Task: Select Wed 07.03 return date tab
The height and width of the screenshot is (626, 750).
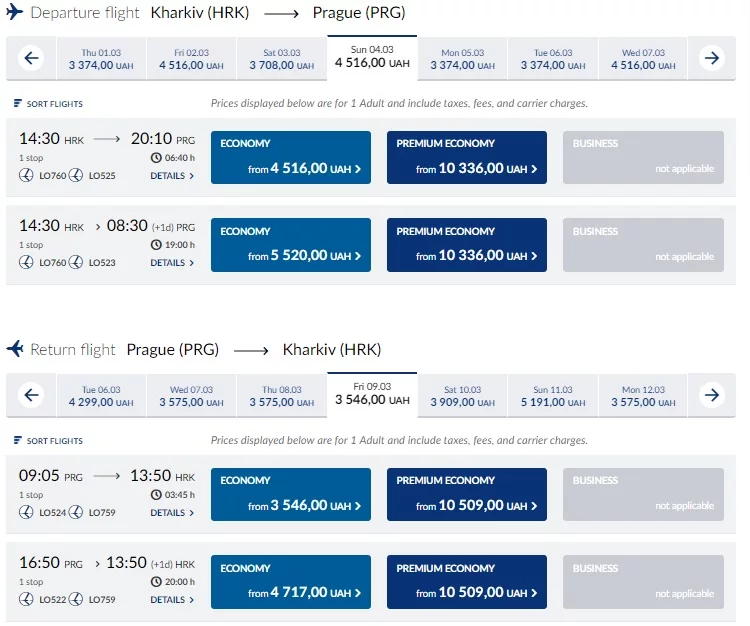Action: [x=191, y=396]
